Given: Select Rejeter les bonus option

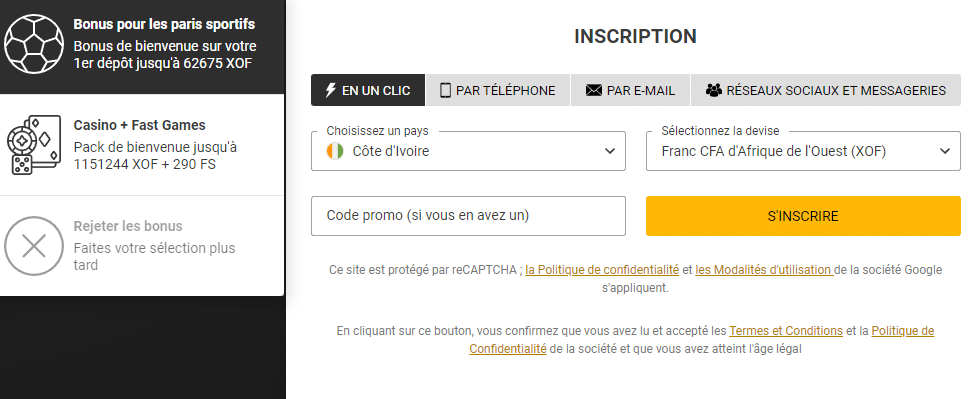Looking at the screenshot, I should (142, 246).
